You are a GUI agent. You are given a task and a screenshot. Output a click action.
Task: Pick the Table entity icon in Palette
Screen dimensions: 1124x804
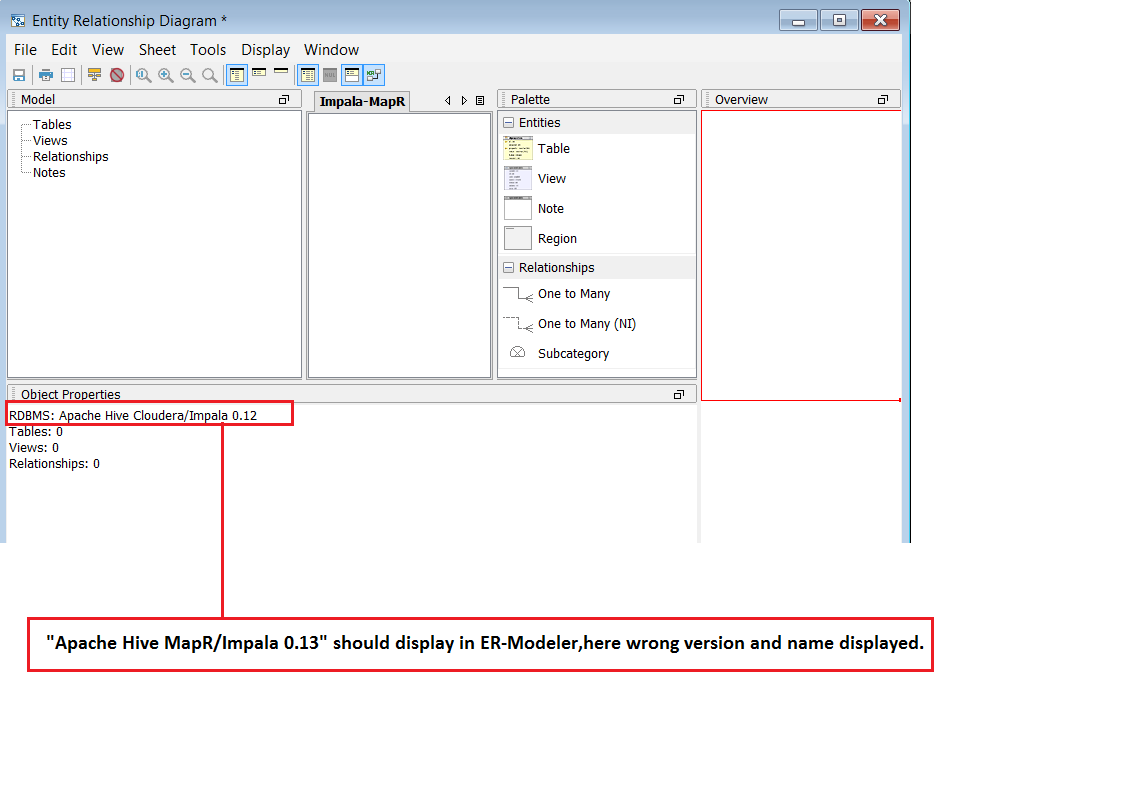click(x=518, y=148)
